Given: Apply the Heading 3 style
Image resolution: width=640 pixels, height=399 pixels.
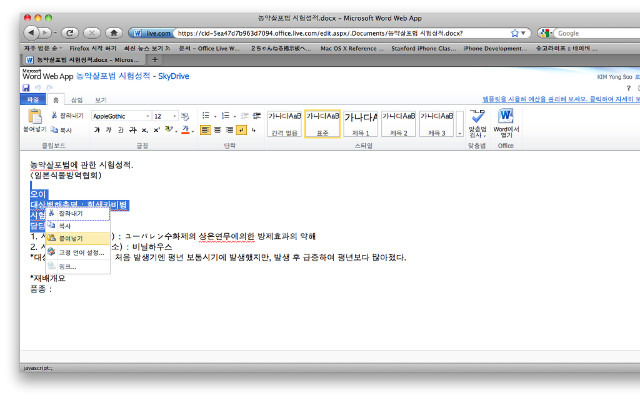Looking at the screenshot, I should (x=436, y=124).
